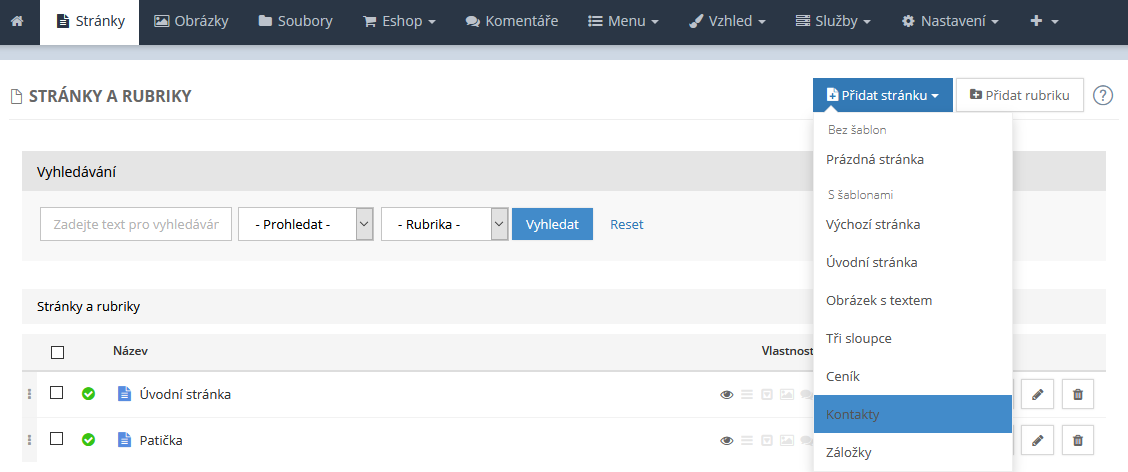Choose Kontakty template from the dropdown
Viewport: 1128px width, 472px height.
[912, 414]
